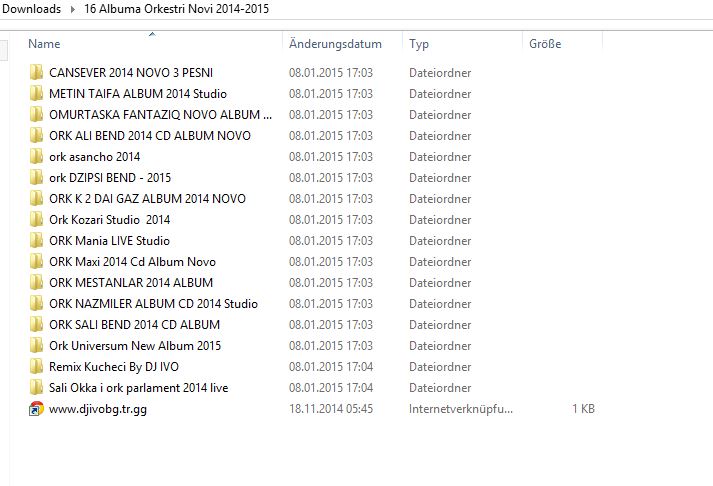Image resolution: width=713 pixels, height=486 pixels.
Task: Click Dateiordner type of ORK SALI BEND row
Action: 440,324
